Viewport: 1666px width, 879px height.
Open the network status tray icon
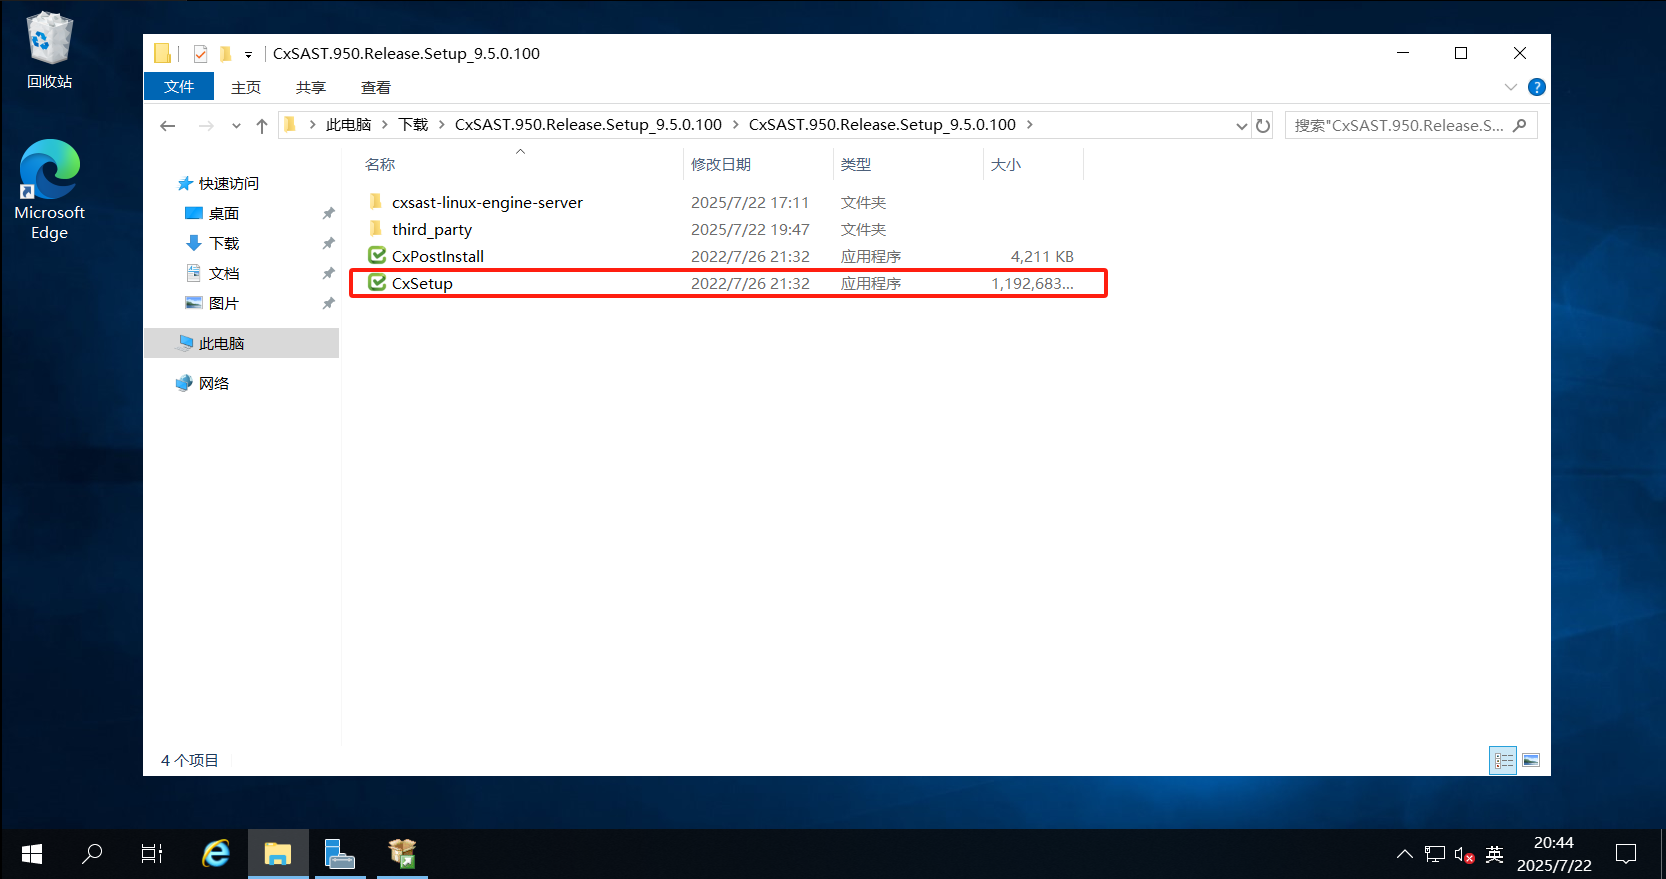pyautogui.click(x=1435, y=854)
